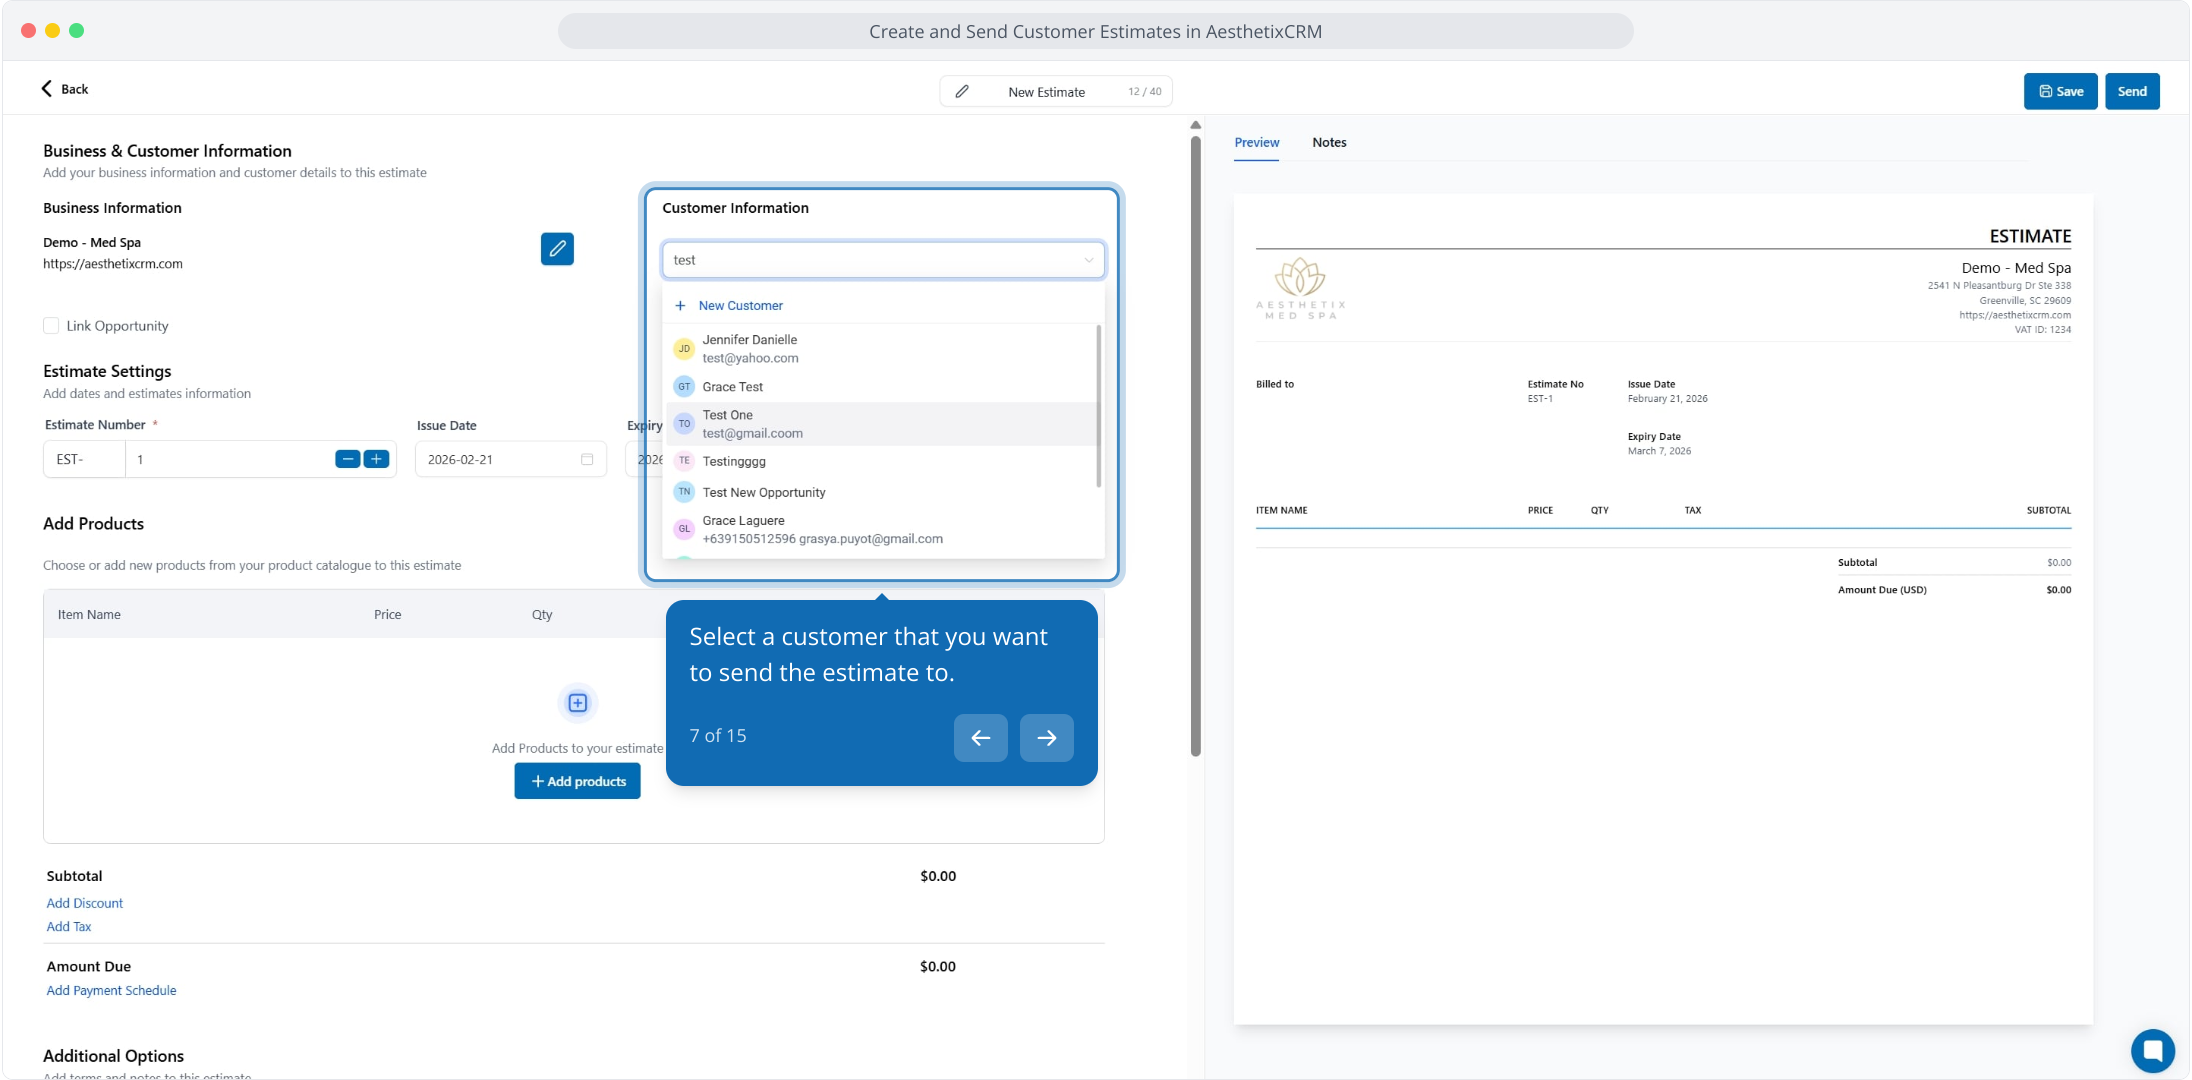Open the Preview tab
The height and width of the screenshot is (1080, 2192).
pos(1256,142)
